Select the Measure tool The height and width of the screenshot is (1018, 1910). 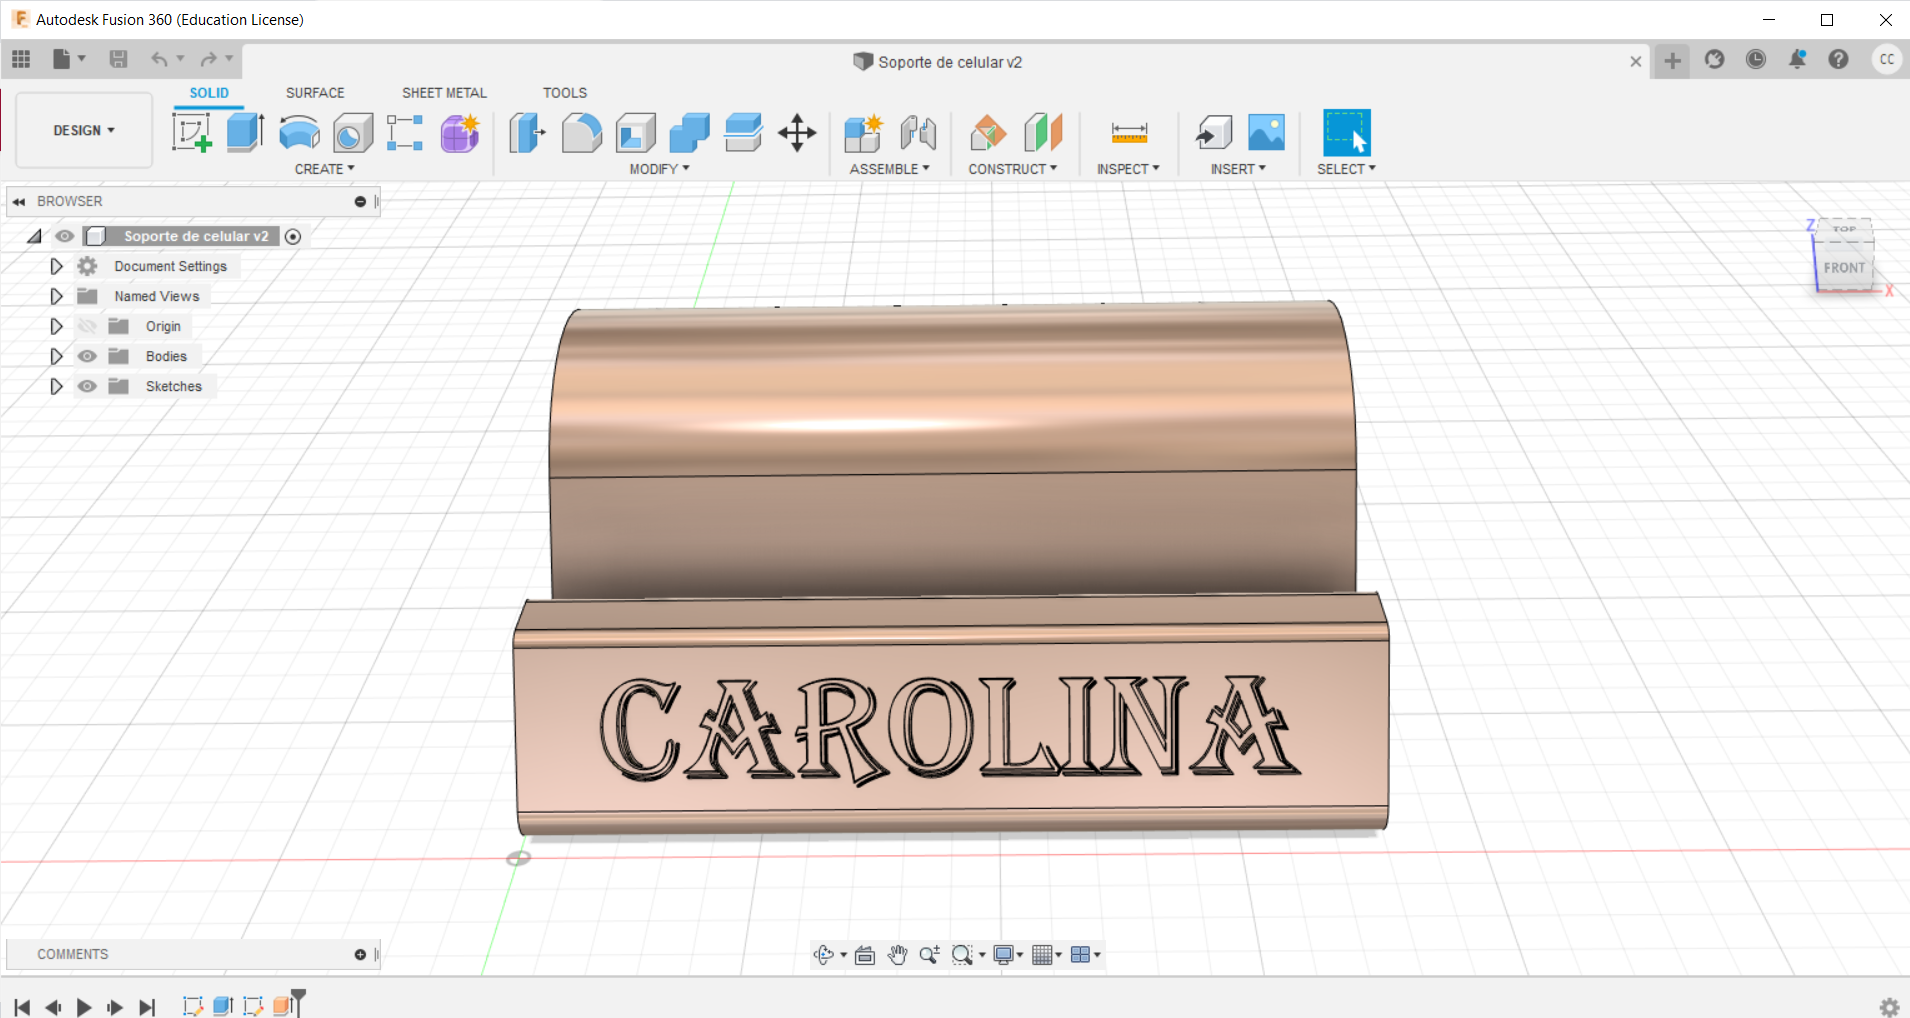coord(1129,132)
